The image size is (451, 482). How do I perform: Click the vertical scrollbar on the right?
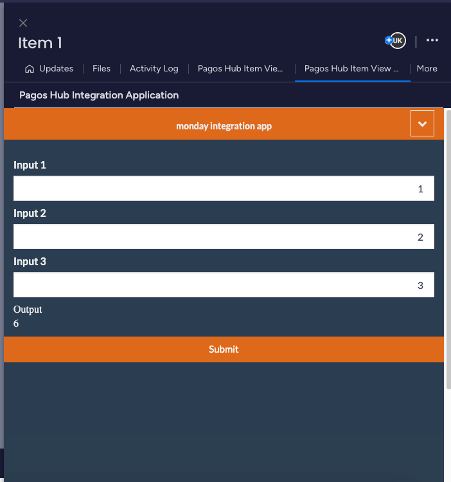pos(448,249)
